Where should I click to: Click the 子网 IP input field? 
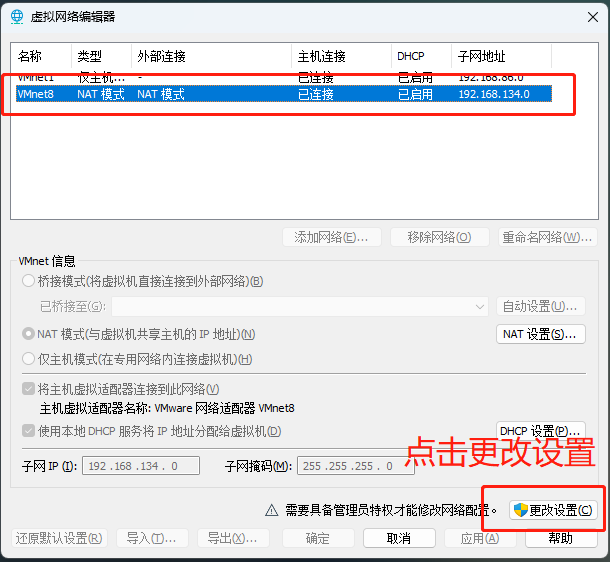point(141,466)
